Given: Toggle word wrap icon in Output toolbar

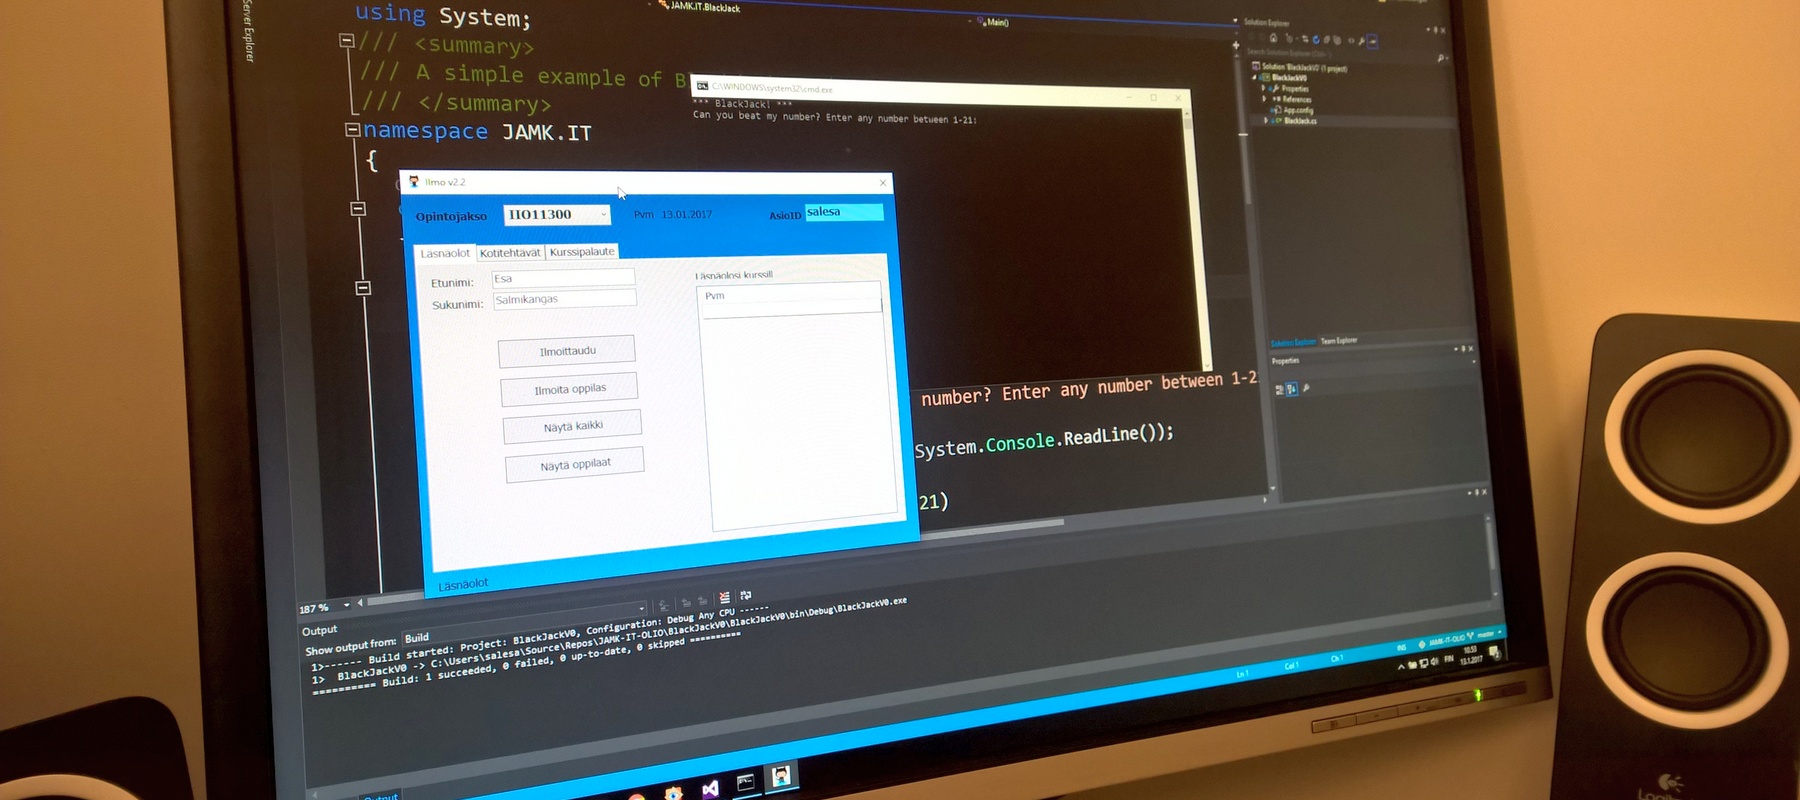Looking at the screenshot, I should pos(746,596).
